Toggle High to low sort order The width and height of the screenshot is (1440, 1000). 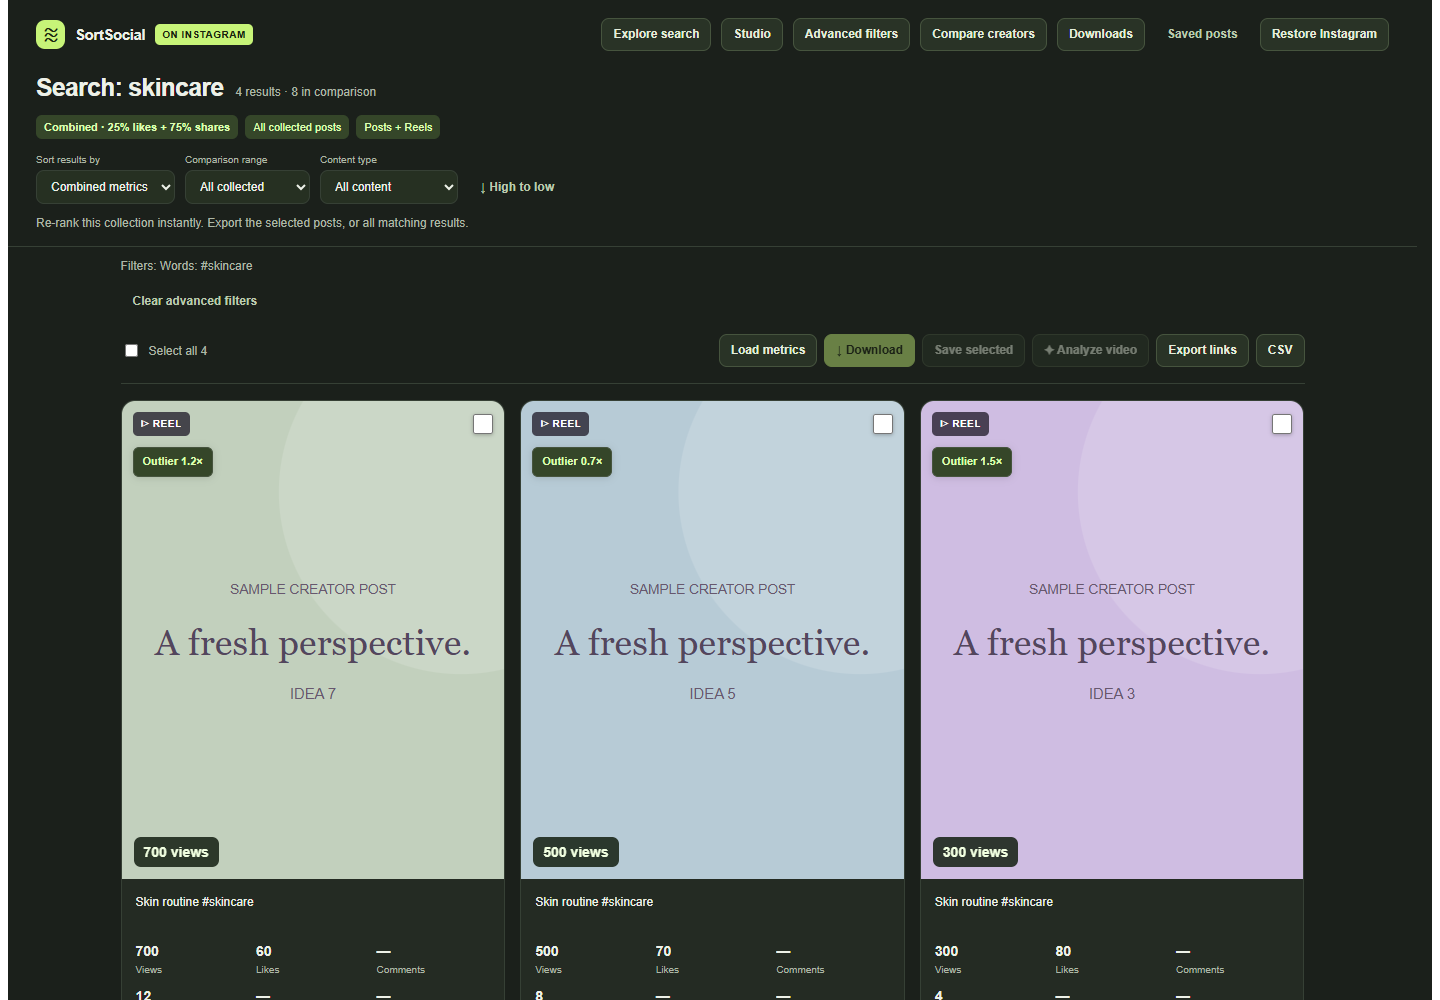pyautogui.click(x=517, y=187)
